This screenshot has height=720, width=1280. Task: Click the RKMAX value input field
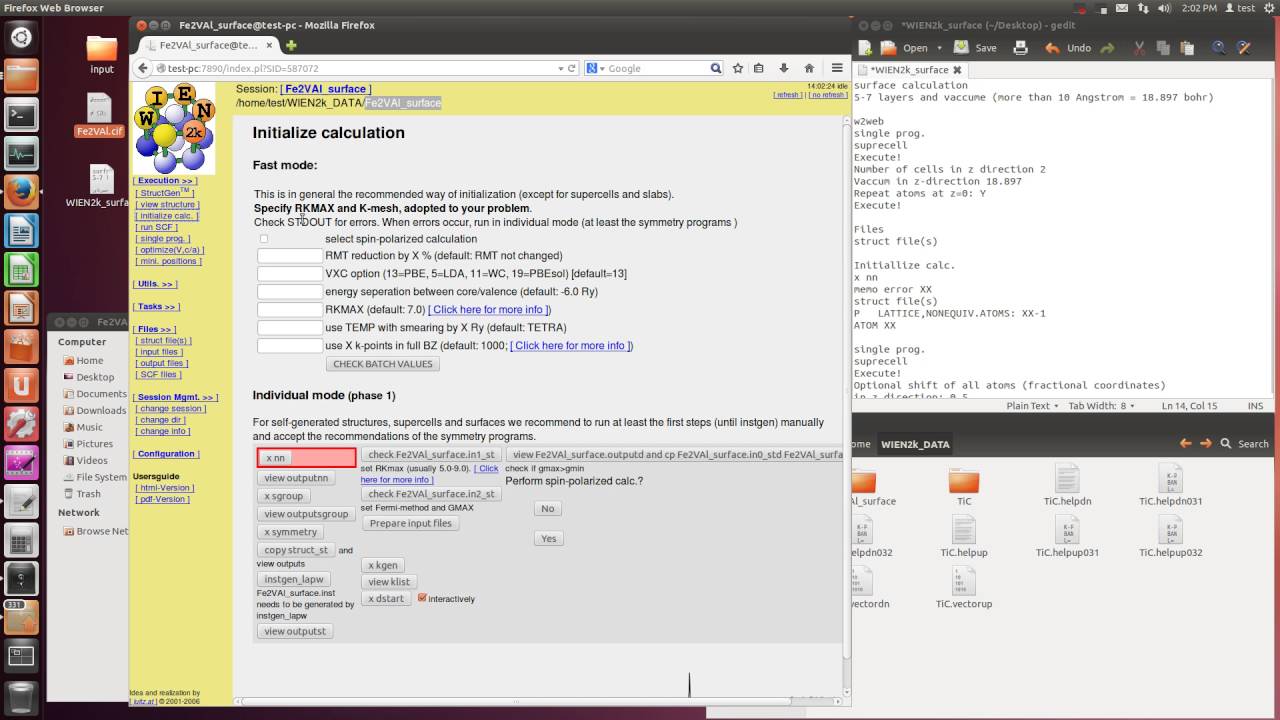click(x=290, y=310)
